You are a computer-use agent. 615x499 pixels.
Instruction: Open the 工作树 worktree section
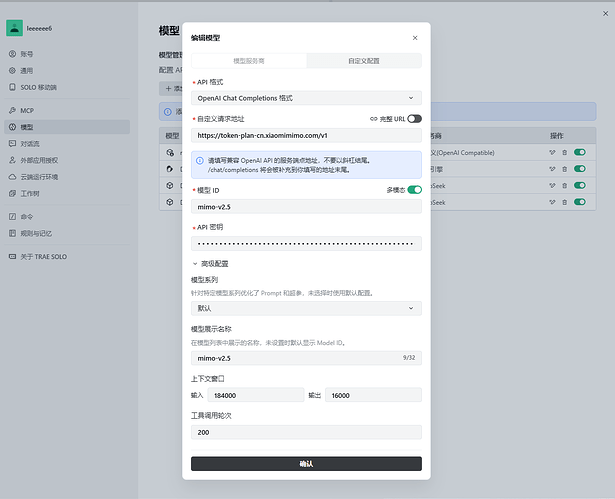click(67, 193)
